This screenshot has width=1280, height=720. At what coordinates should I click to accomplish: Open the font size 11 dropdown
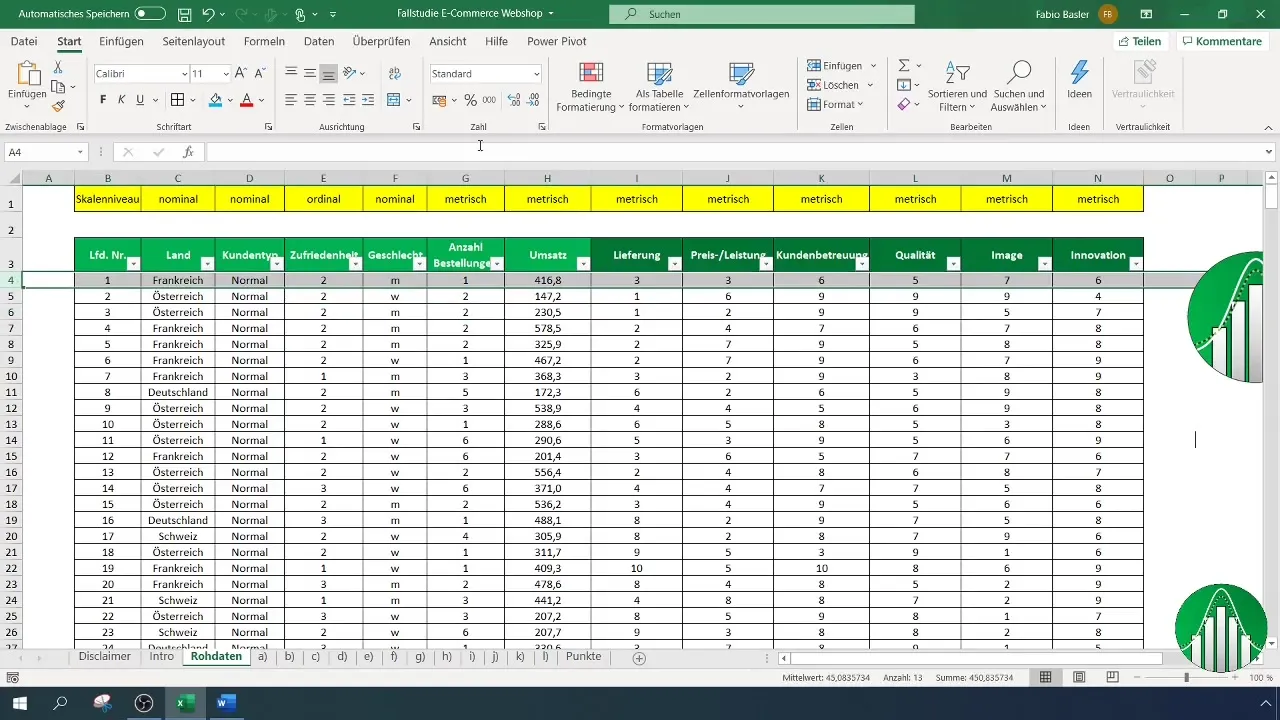(226, 74)
